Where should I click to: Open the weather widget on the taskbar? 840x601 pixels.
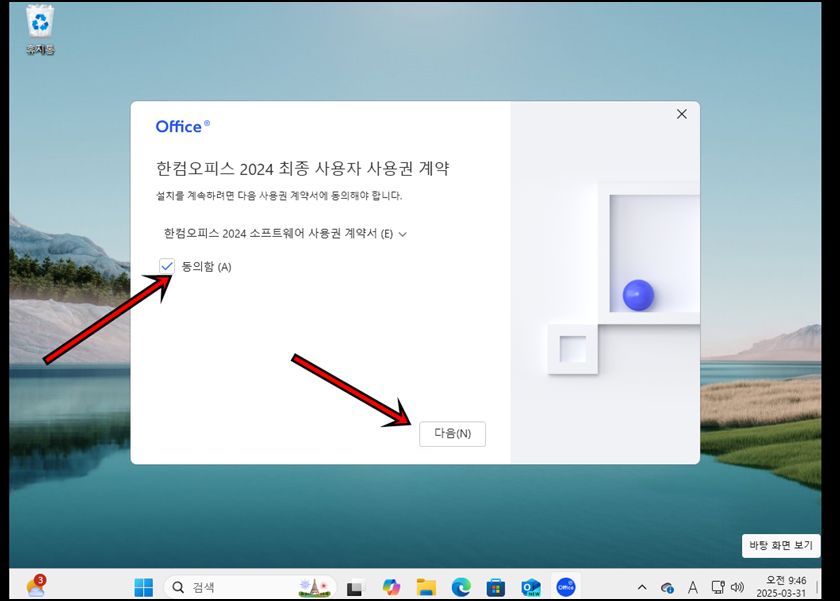pos(36,586)
